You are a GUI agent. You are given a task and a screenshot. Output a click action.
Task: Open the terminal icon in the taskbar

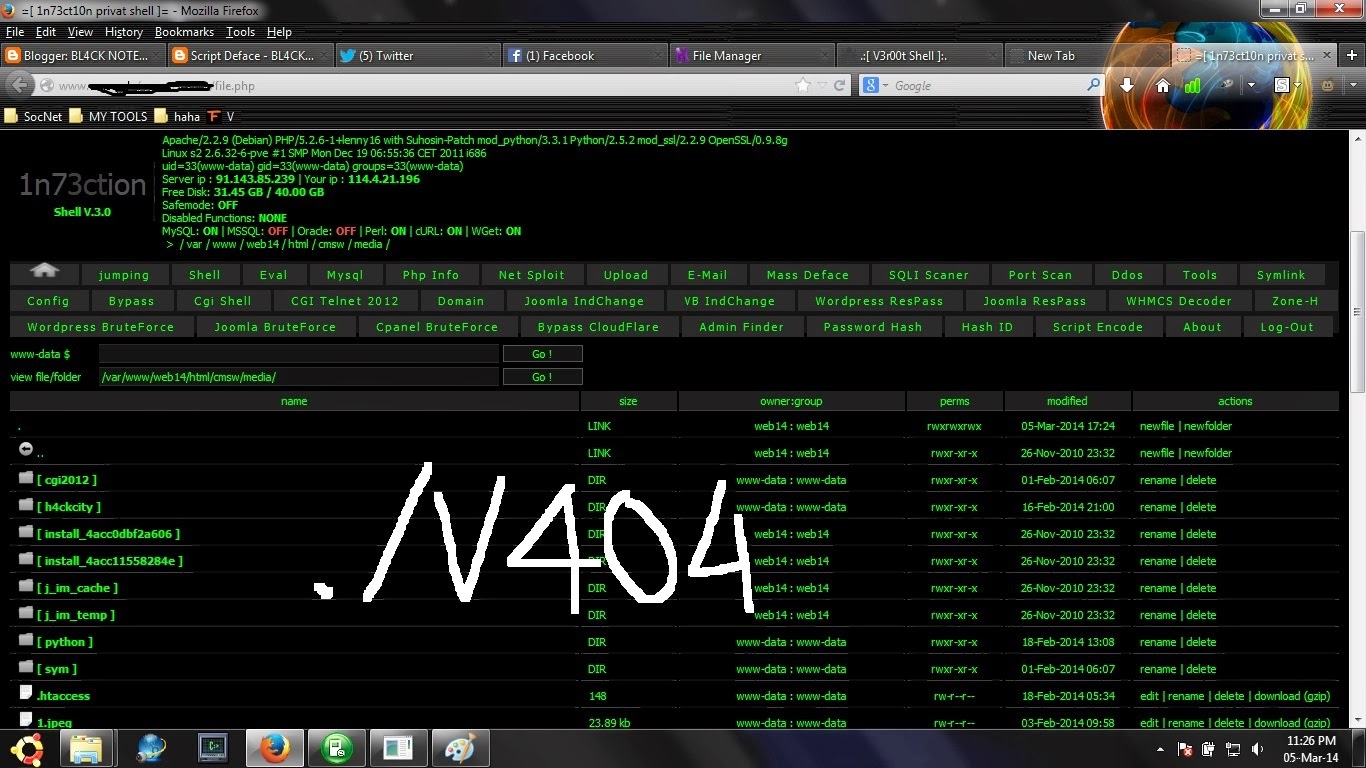point(212,748)
